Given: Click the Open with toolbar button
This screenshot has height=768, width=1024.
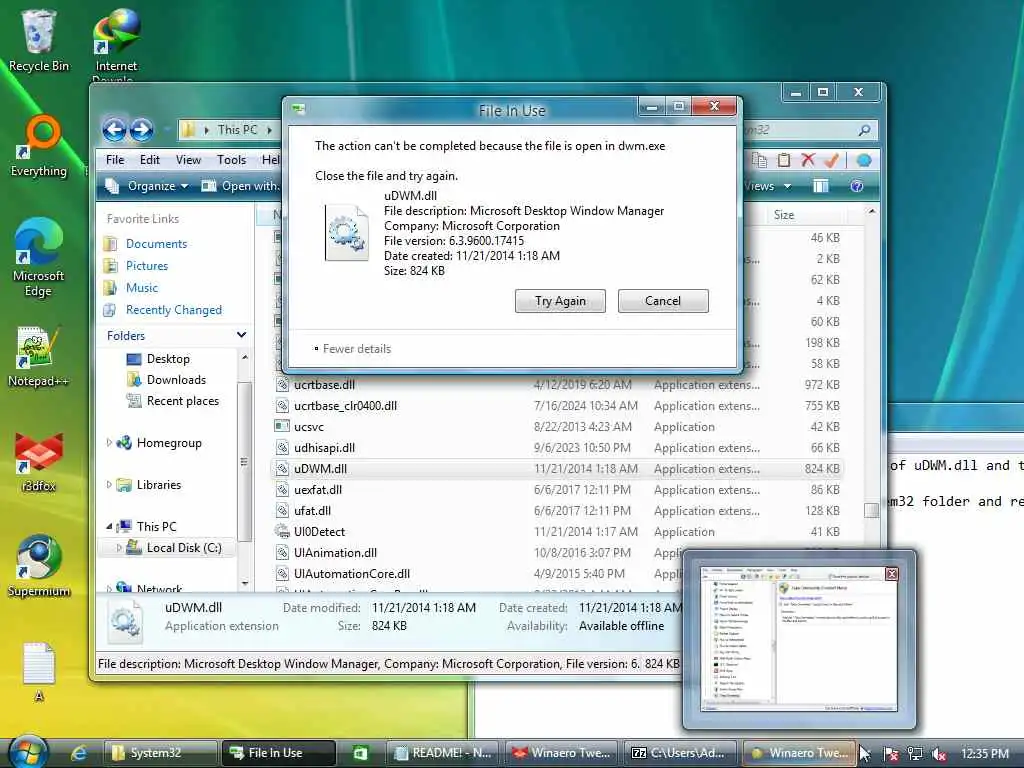Looking at the screenshot, I should (240, 186).
